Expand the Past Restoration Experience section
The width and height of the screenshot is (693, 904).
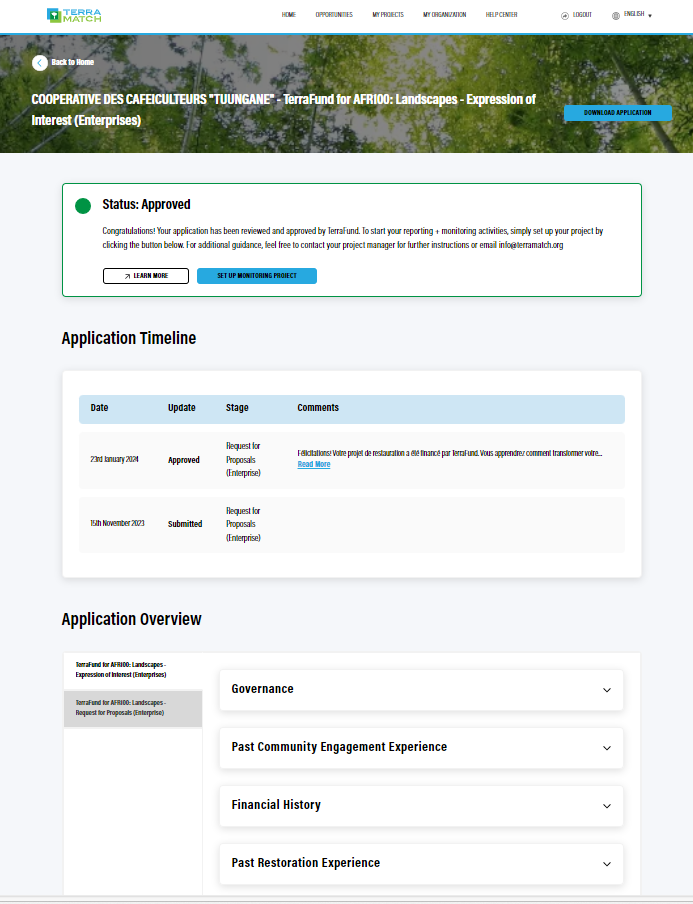pyautogui.click(x=421, y=864)
